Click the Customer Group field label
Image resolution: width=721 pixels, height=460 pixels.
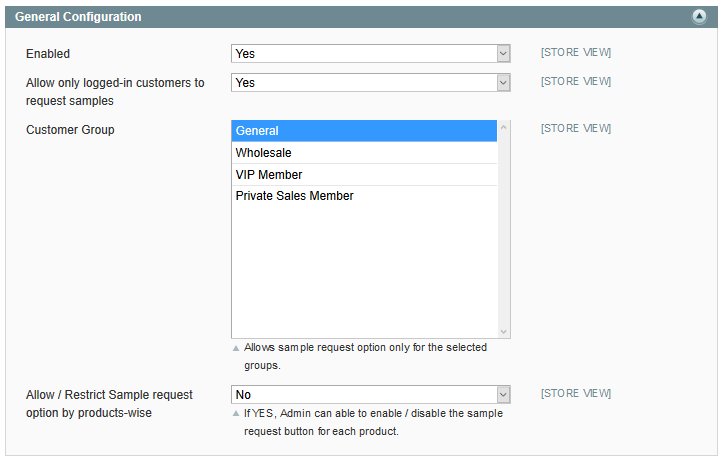(70, 130)
